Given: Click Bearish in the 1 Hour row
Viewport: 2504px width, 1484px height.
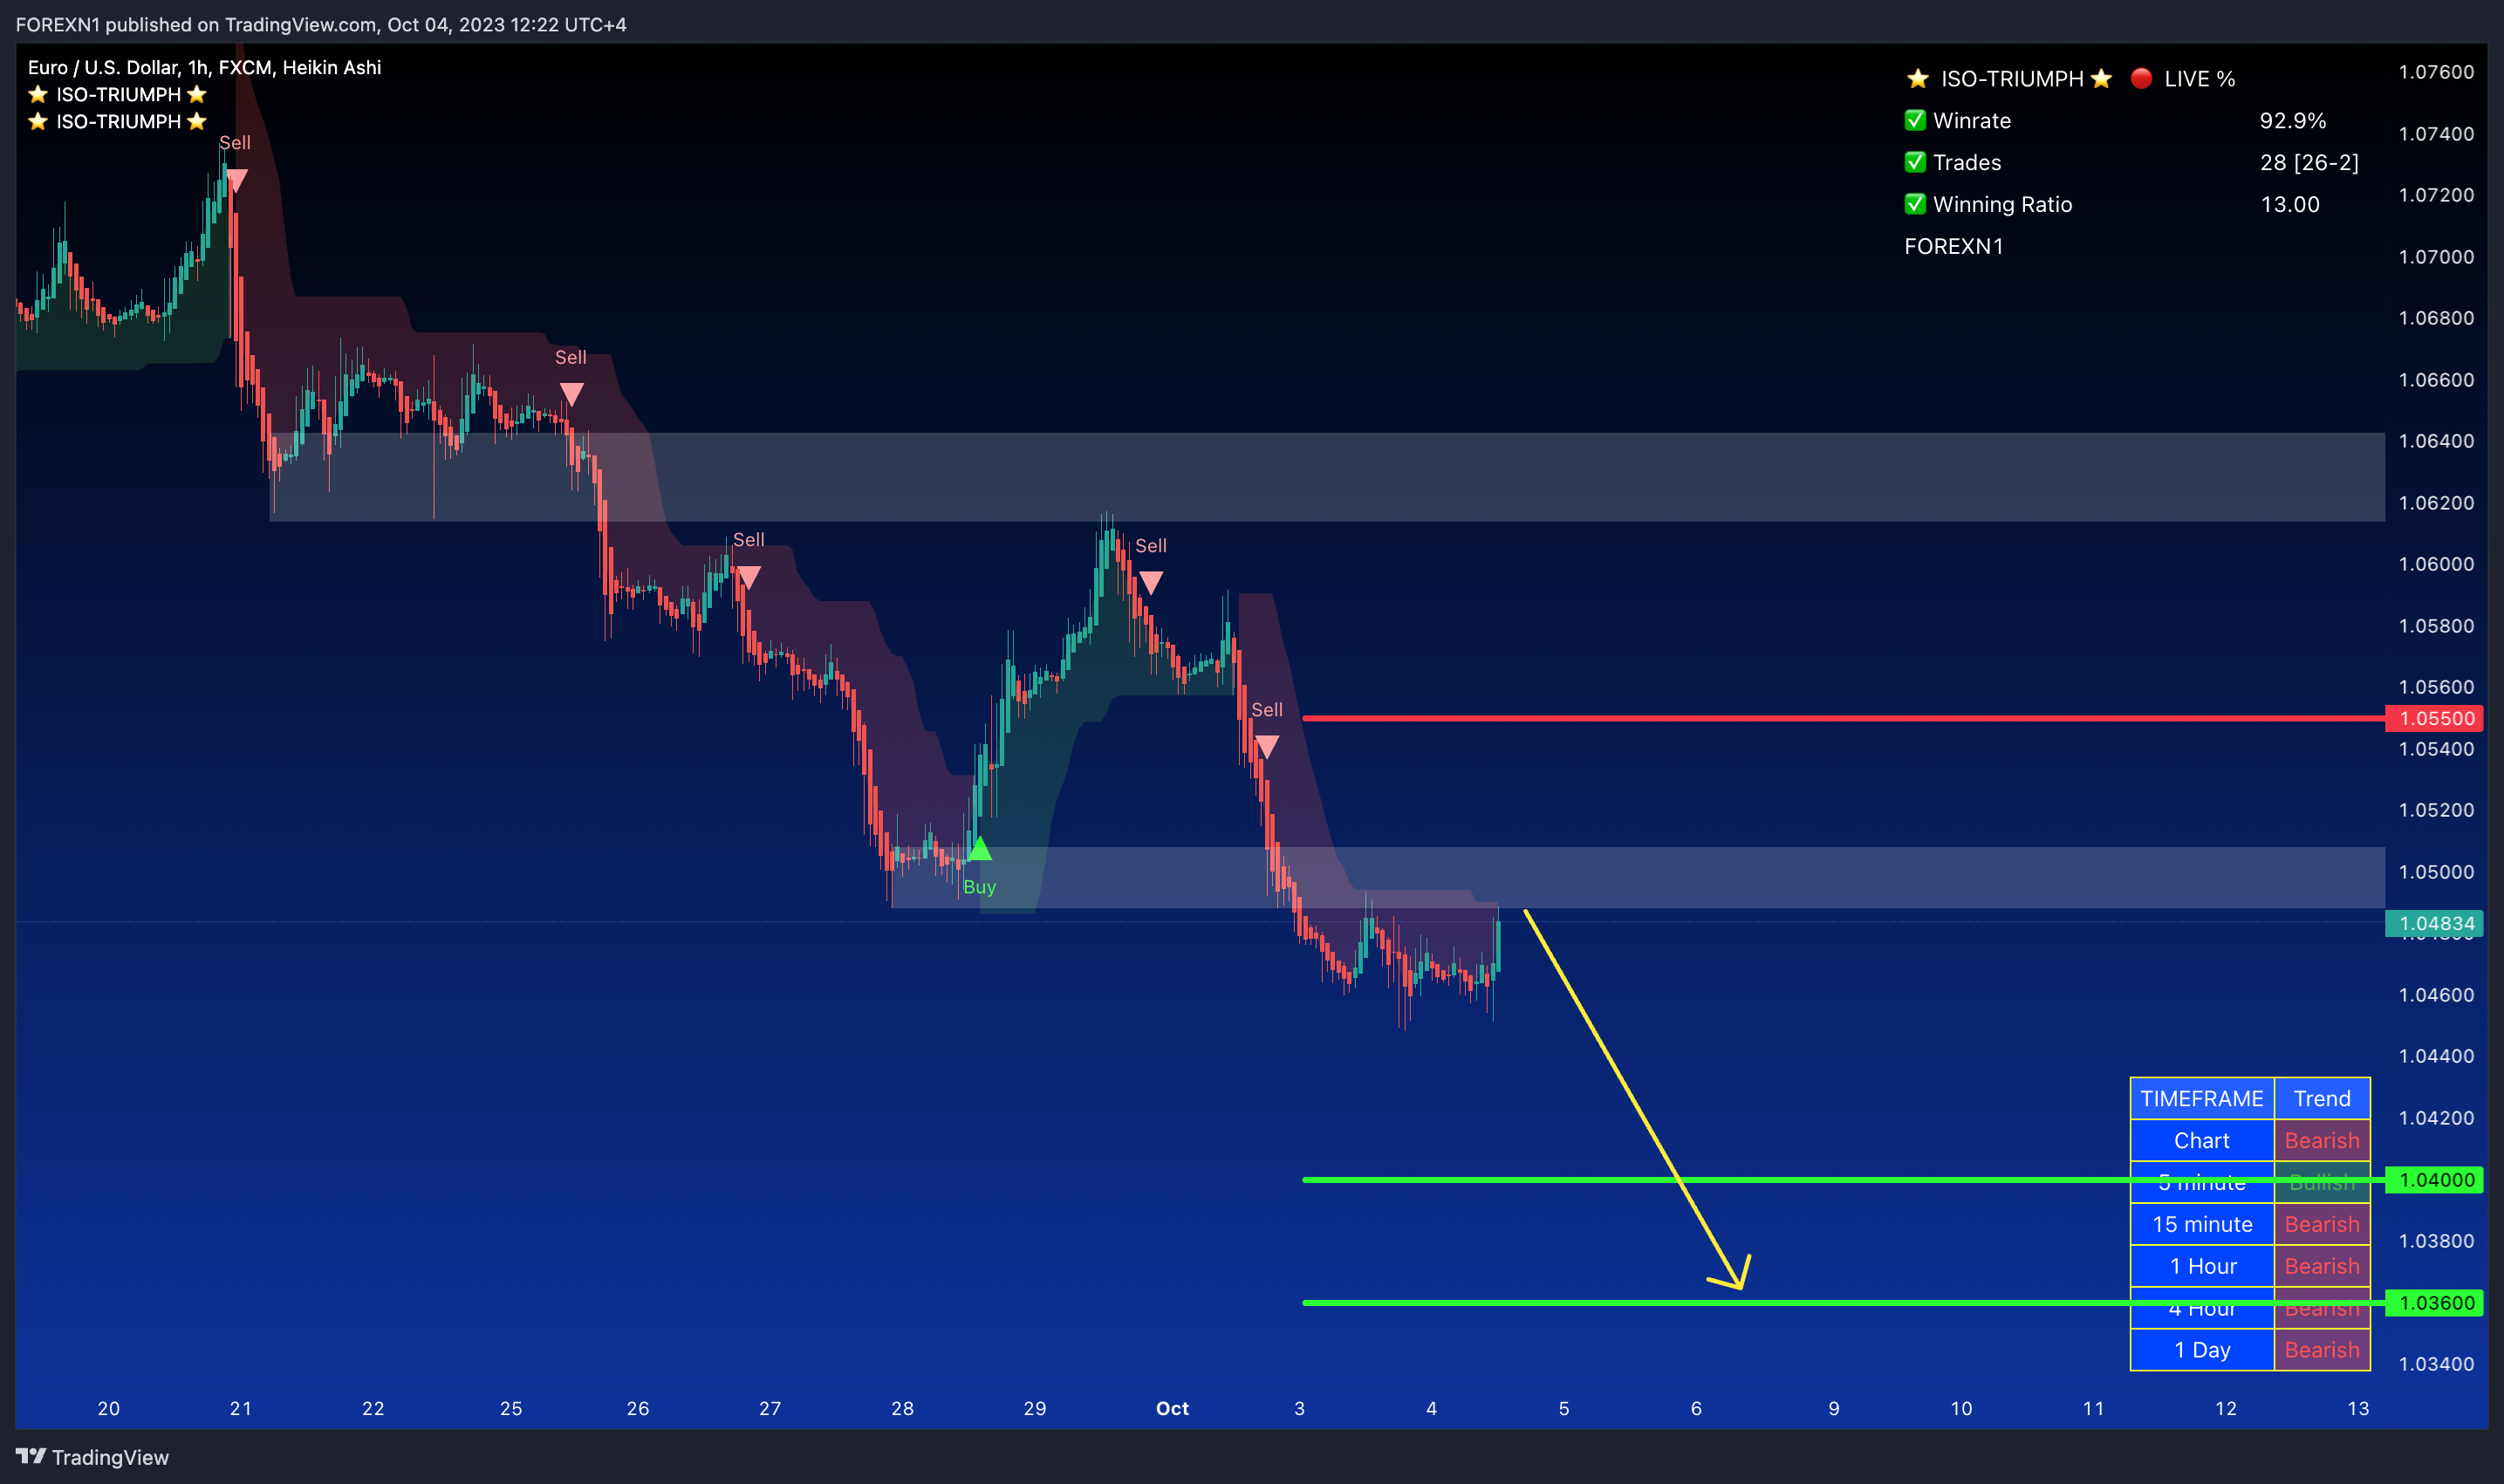Looking at the screenshot, I should click(x=2322, y=1267).
